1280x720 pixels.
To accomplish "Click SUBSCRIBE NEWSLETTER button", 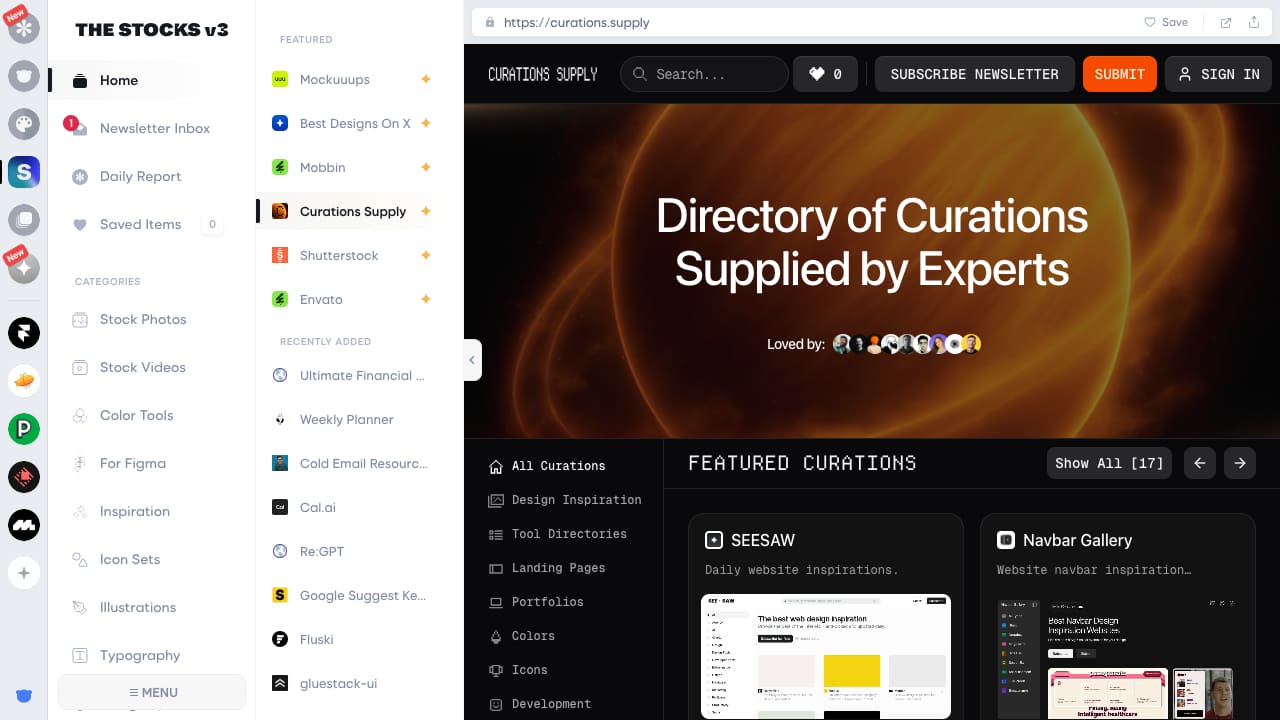I will (x=974, y=74).
